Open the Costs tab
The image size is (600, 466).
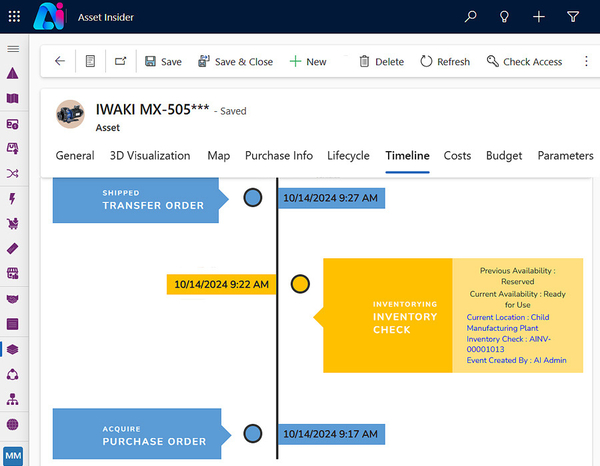pos(457,156)
